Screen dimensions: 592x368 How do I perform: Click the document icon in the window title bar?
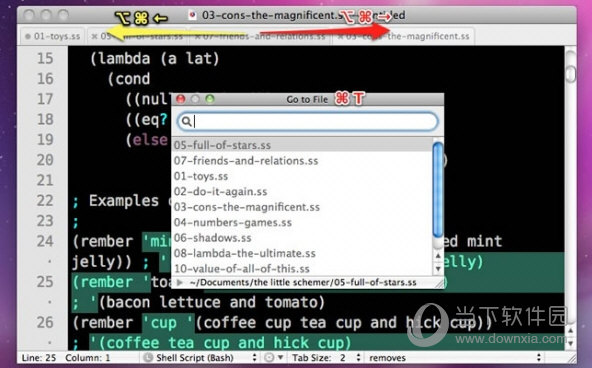point(193,15)
